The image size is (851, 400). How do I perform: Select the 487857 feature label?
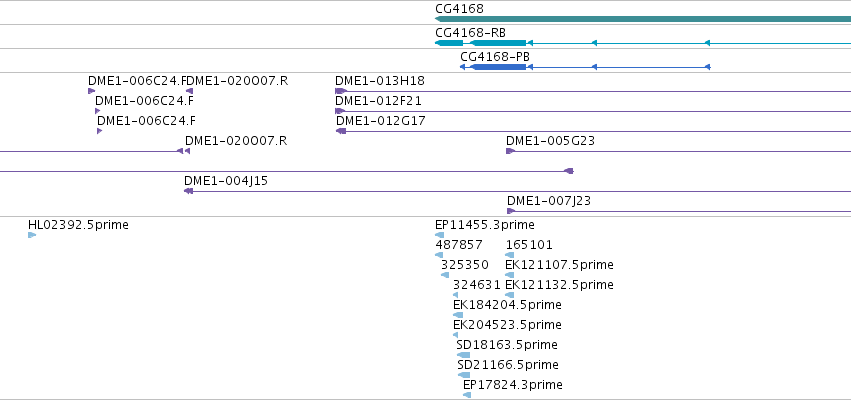[459, 245]
